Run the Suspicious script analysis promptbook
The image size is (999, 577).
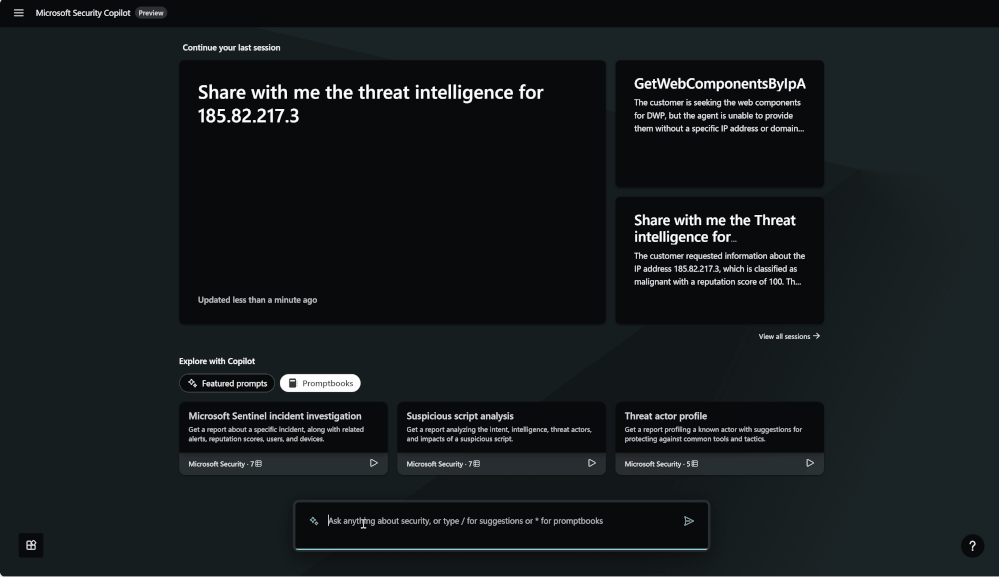pos(592,463)
